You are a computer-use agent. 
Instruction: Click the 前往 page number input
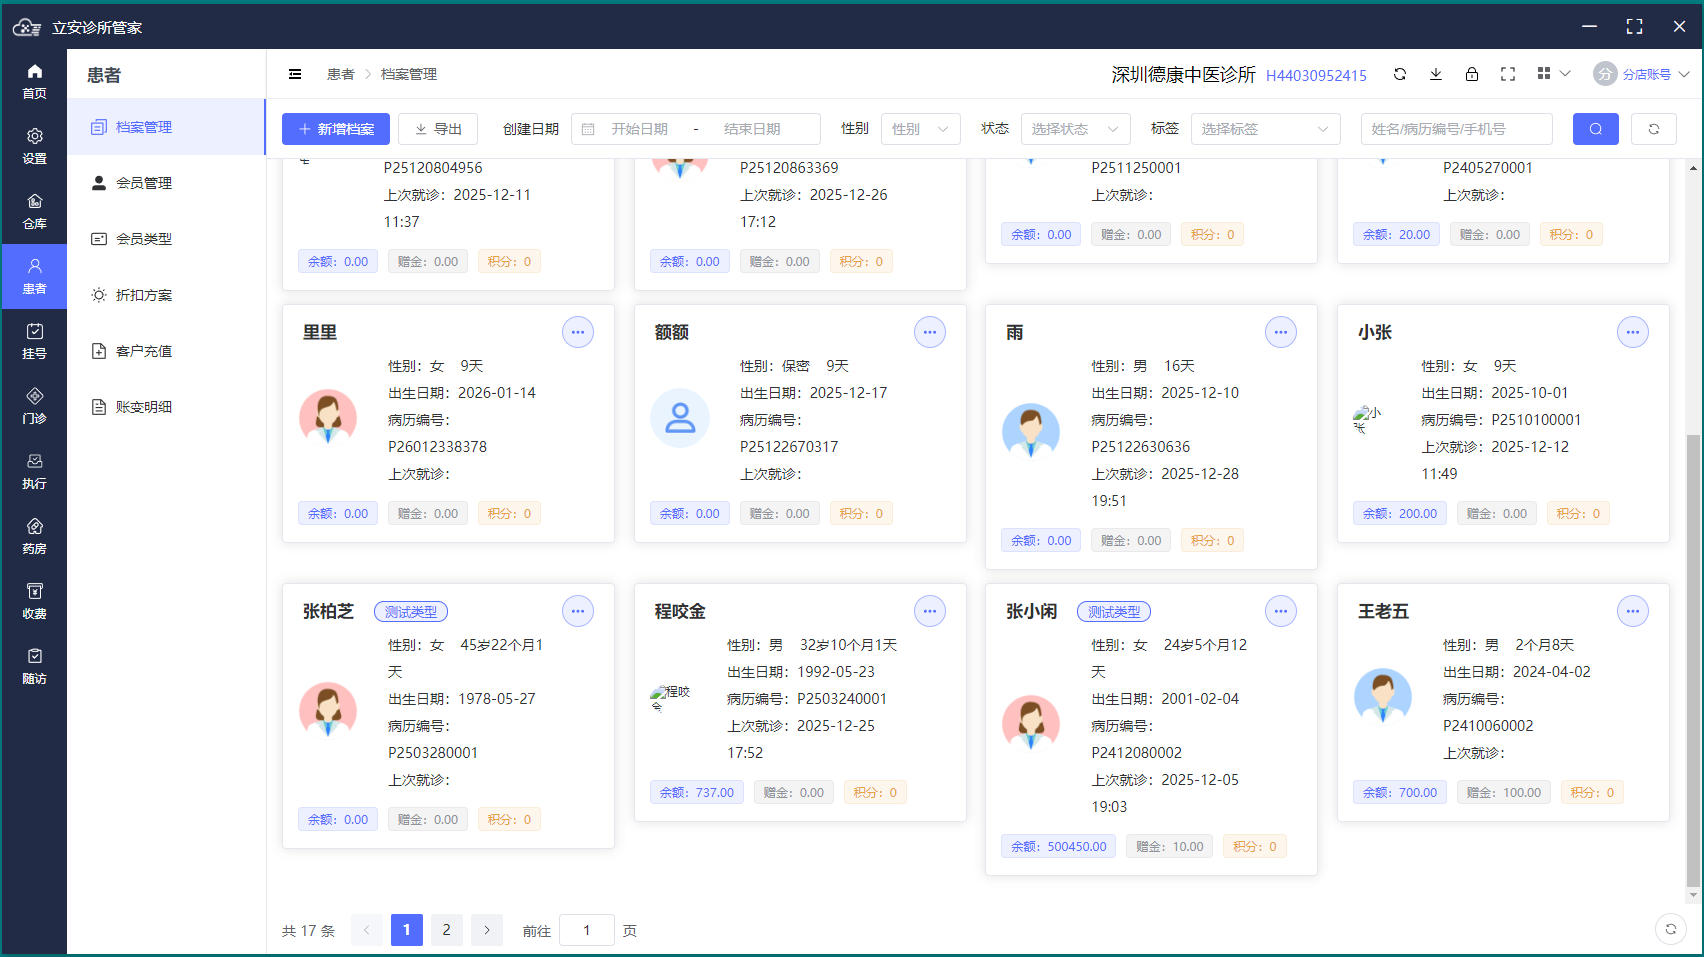tap(587, 930)
